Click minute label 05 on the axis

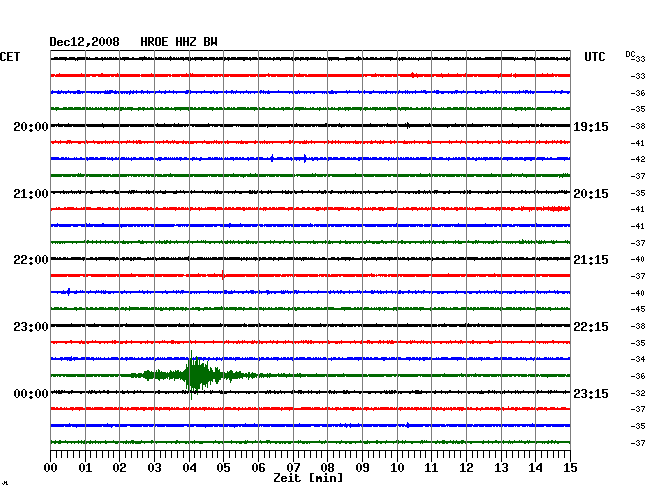click(x=223, y=468)
